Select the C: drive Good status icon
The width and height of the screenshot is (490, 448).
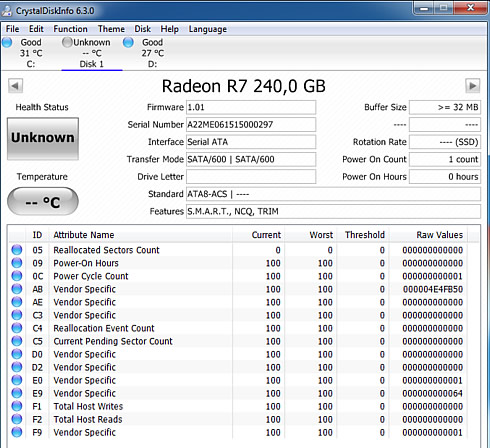click(x=7, y=42)
